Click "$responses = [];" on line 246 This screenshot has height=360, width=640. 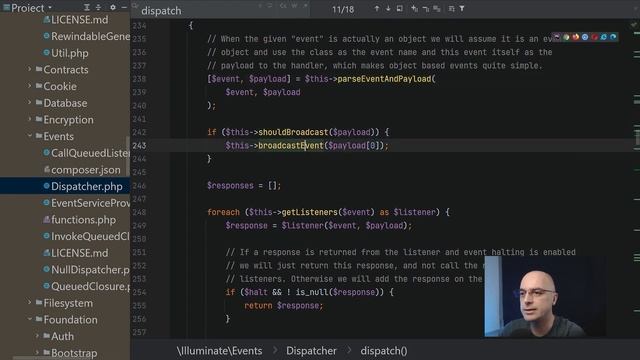coord(244,185)
